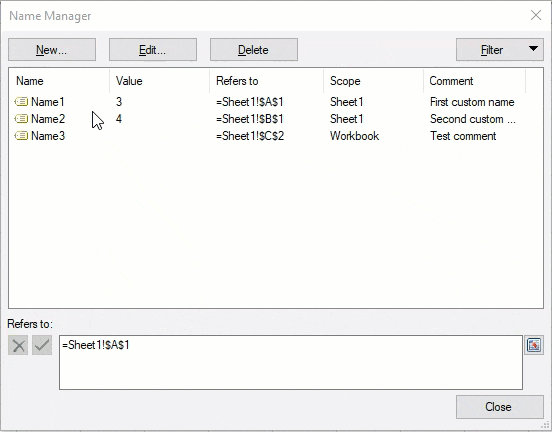The width and height of the screenshot is (552, 432).
Task: Click the Edit... button
Action: tap(153, 50)
